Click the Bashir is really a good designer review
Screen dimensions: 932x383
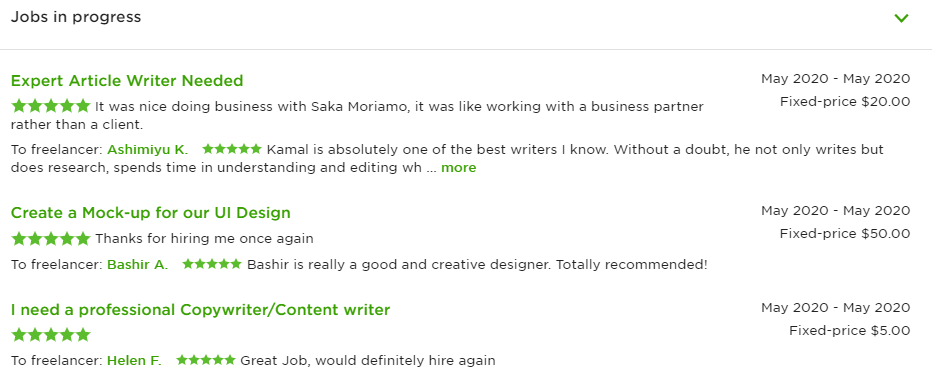tap(477, 264)
